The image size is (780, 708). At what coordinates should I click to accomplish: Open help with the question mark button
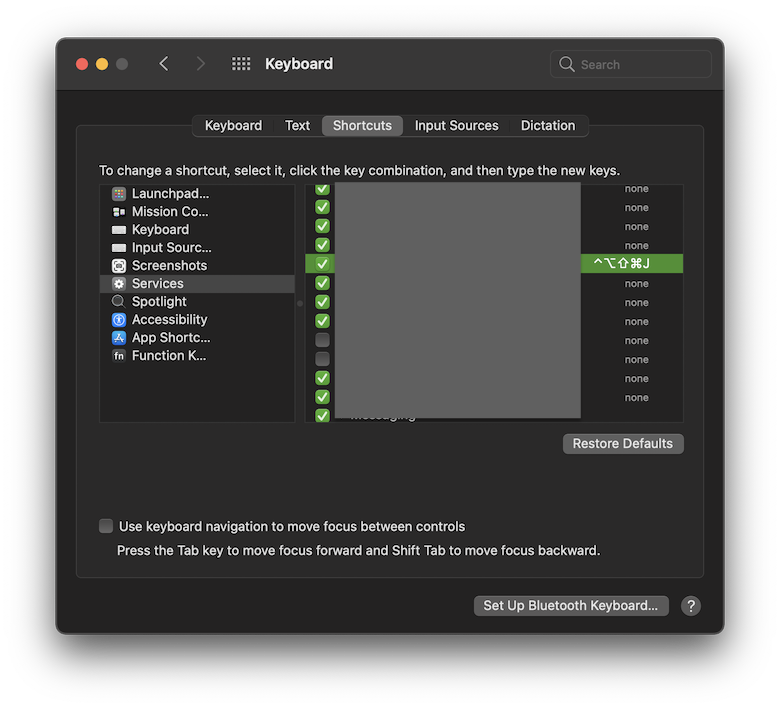(690, 606)
